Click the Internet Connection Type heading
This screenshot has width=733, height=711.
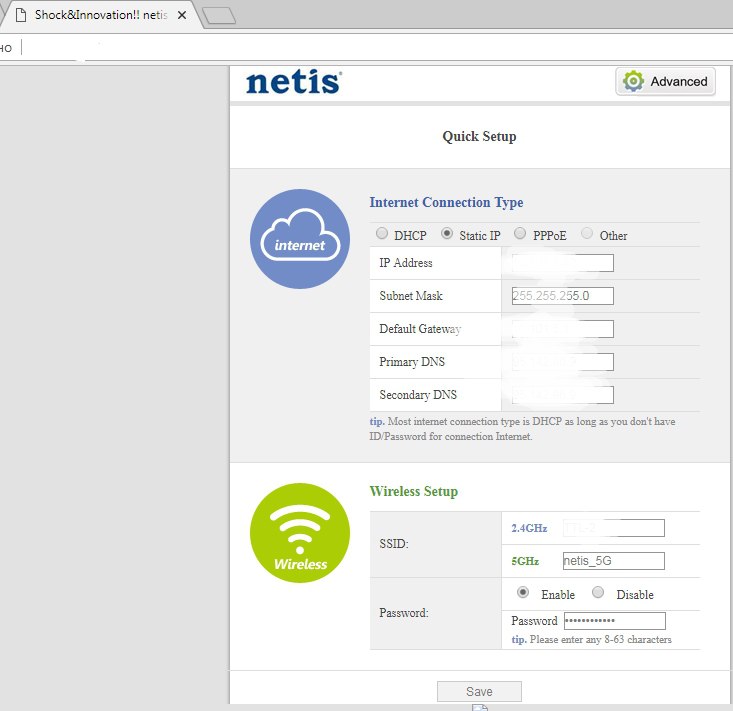tap(446, 202)
